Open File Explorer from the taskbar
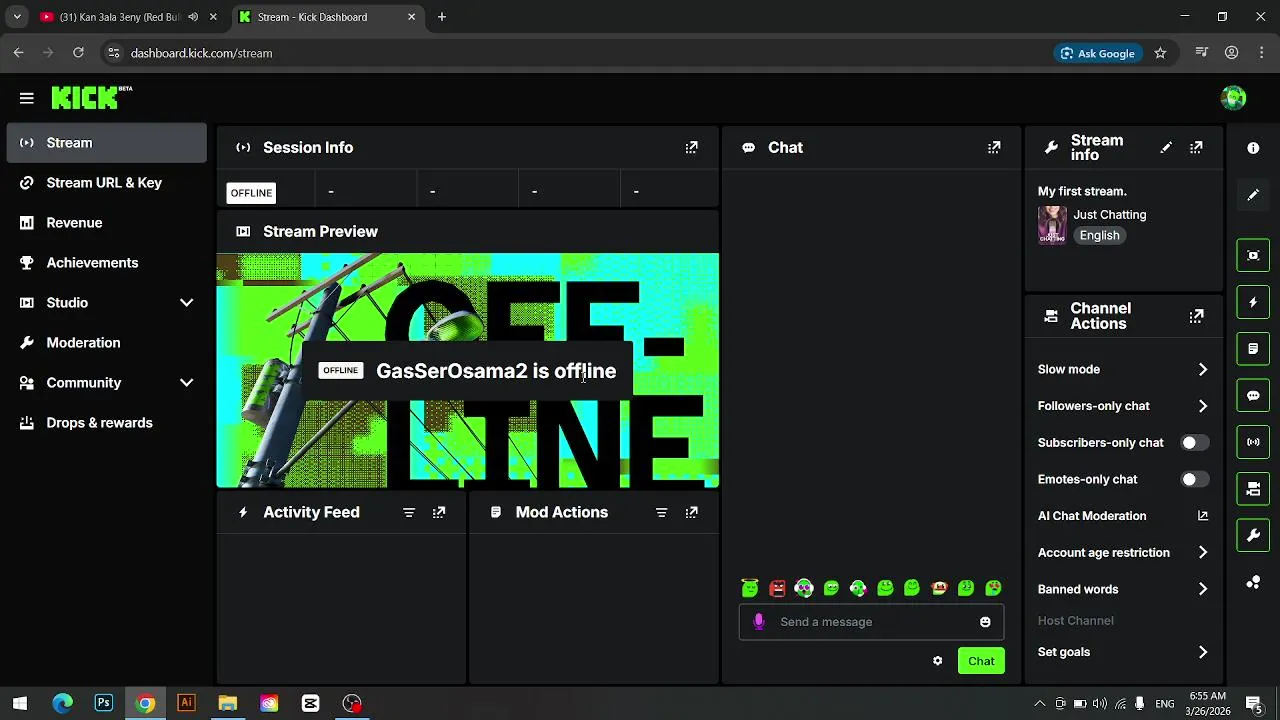Viewport: 1280px width, 720px height. coord(227,703)
